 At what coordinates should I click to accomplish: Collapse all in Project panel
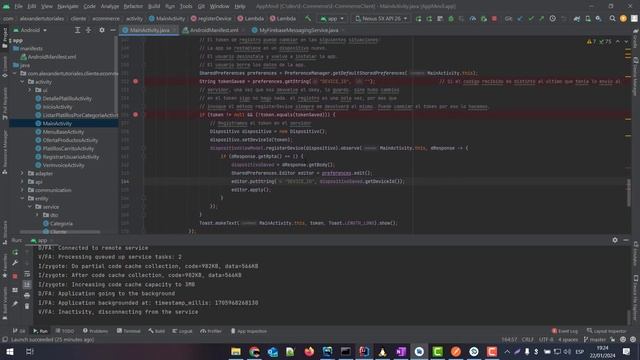(88, 30)
